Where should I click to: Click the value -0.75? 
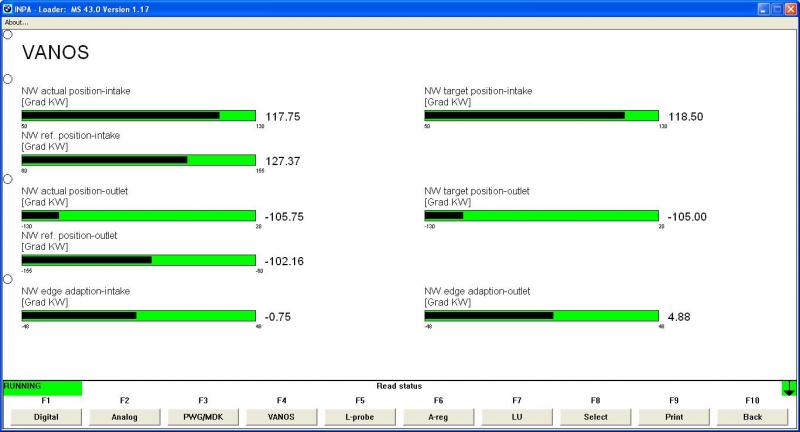click(278, 317)
